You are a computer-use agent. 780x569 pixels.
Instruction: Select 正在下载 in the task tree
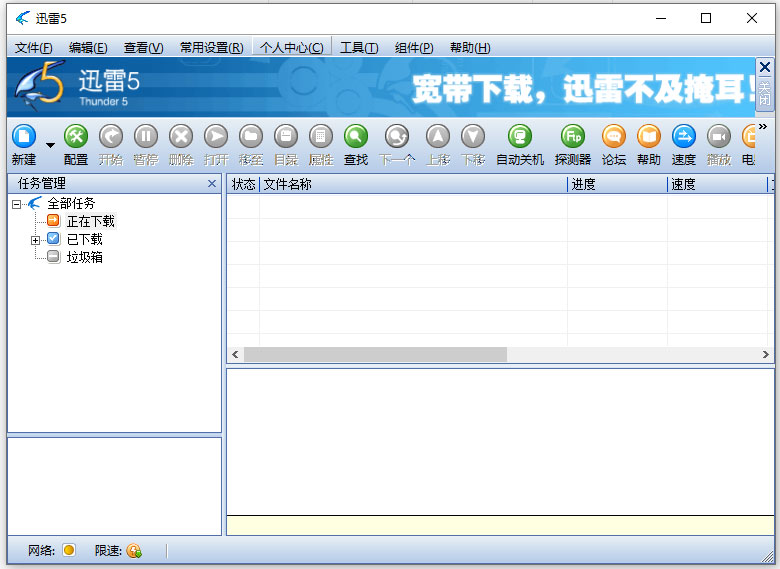tap(91, 221)
